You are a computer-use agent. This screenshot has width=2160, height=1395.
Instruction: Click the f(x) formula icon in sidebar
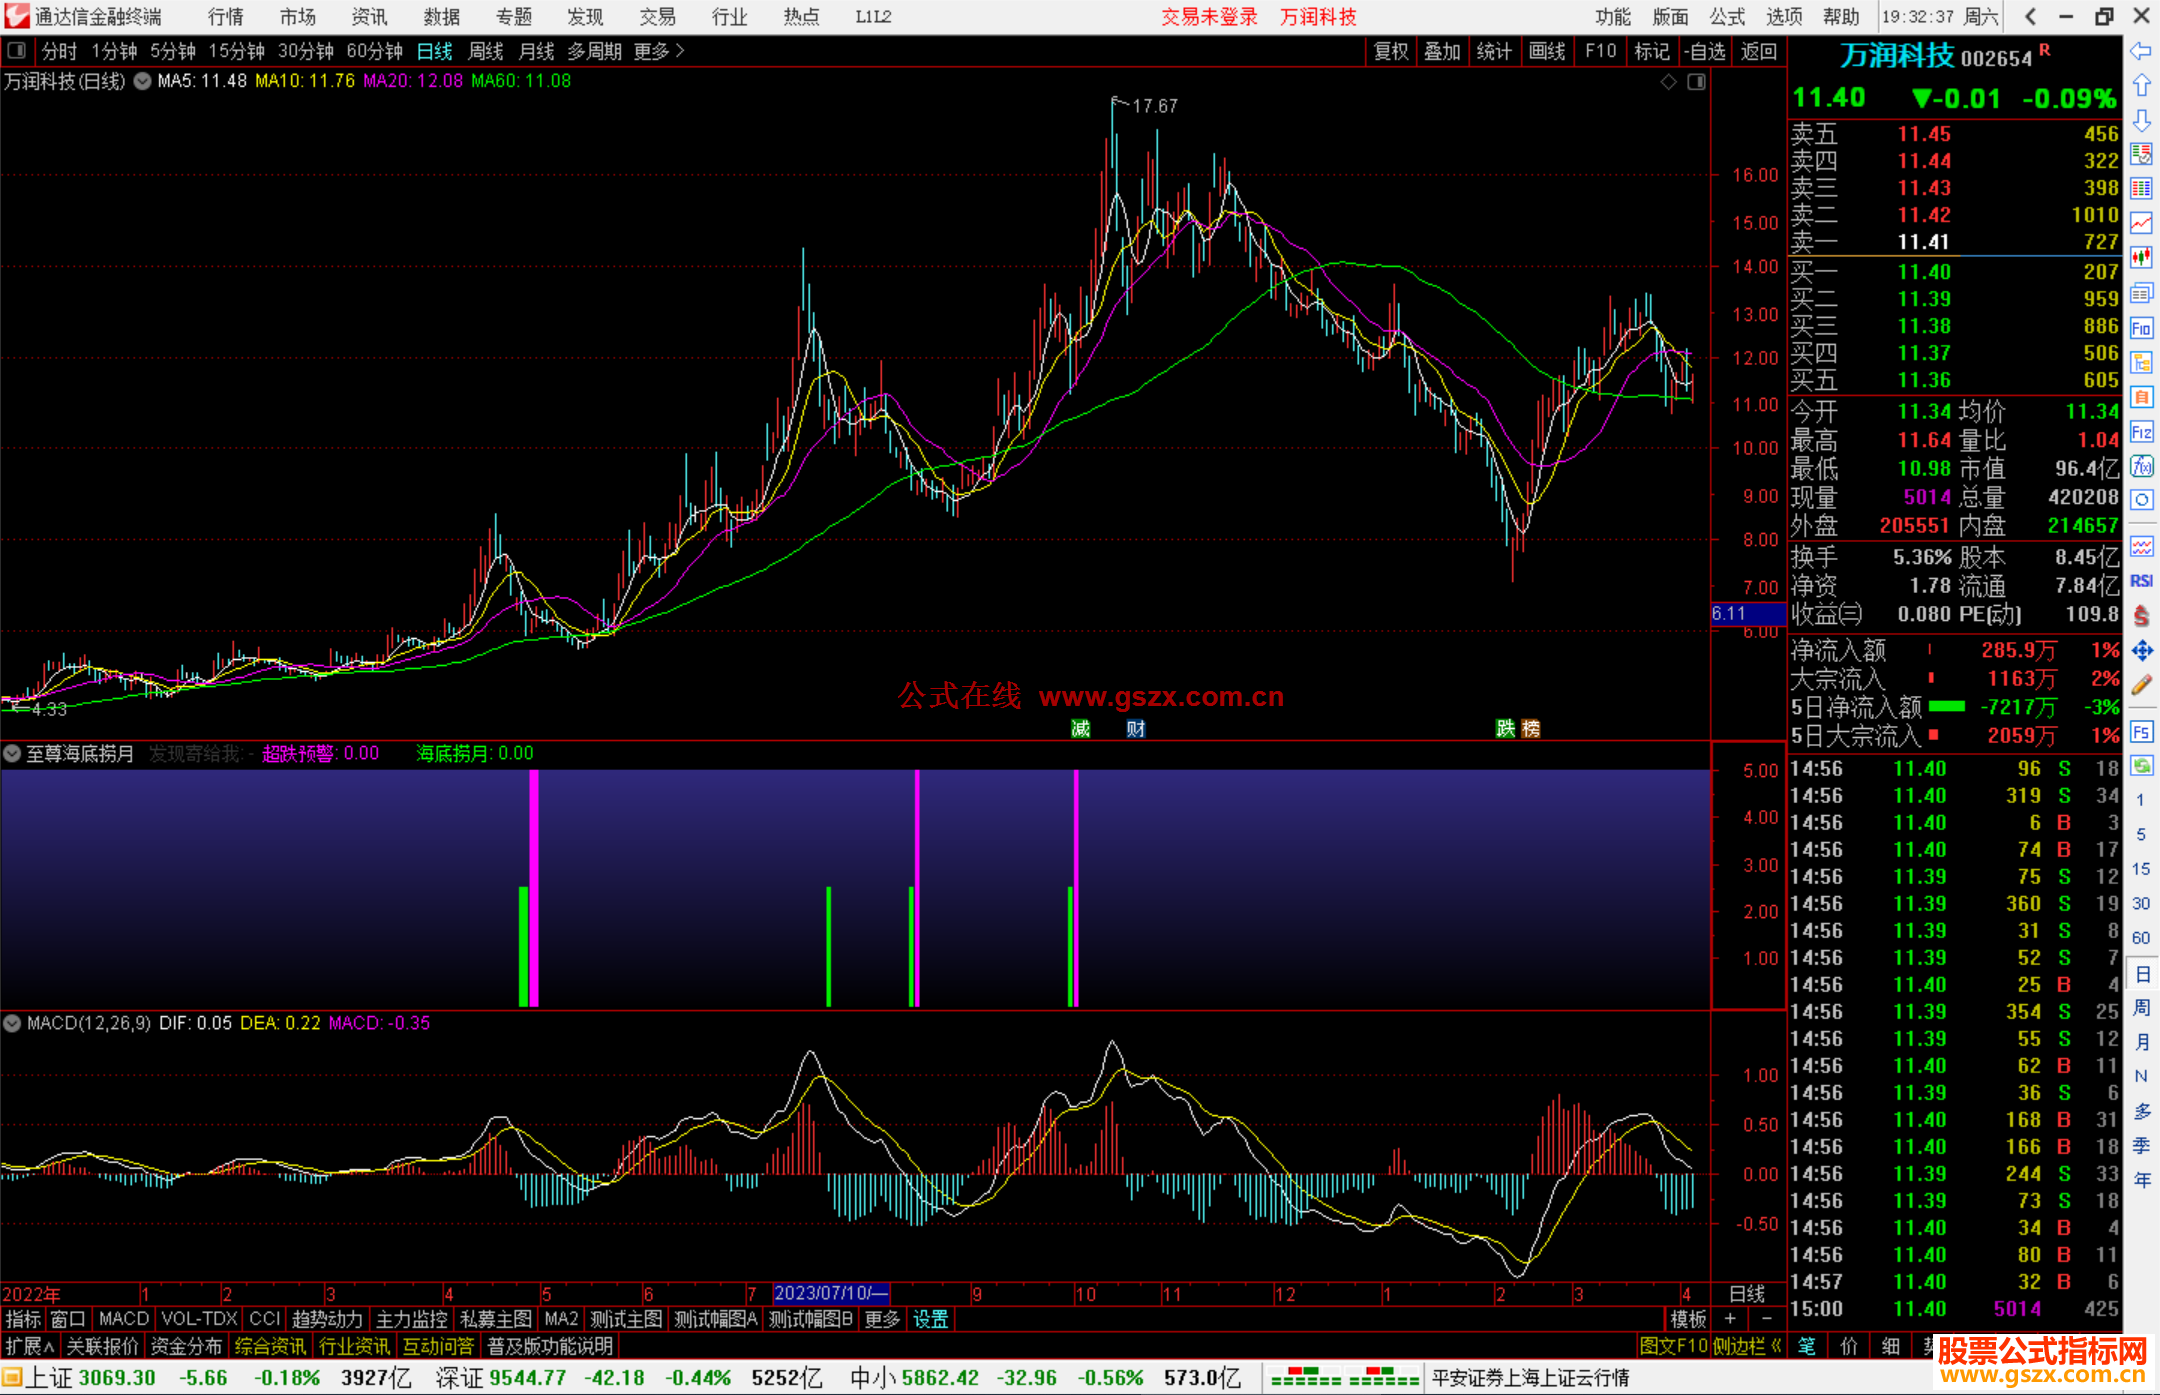pyautogui.click(x=2141, y=466)
